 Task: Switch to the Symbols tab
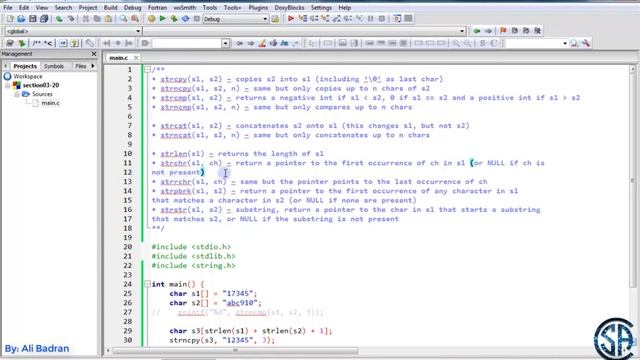click(53, 66)
